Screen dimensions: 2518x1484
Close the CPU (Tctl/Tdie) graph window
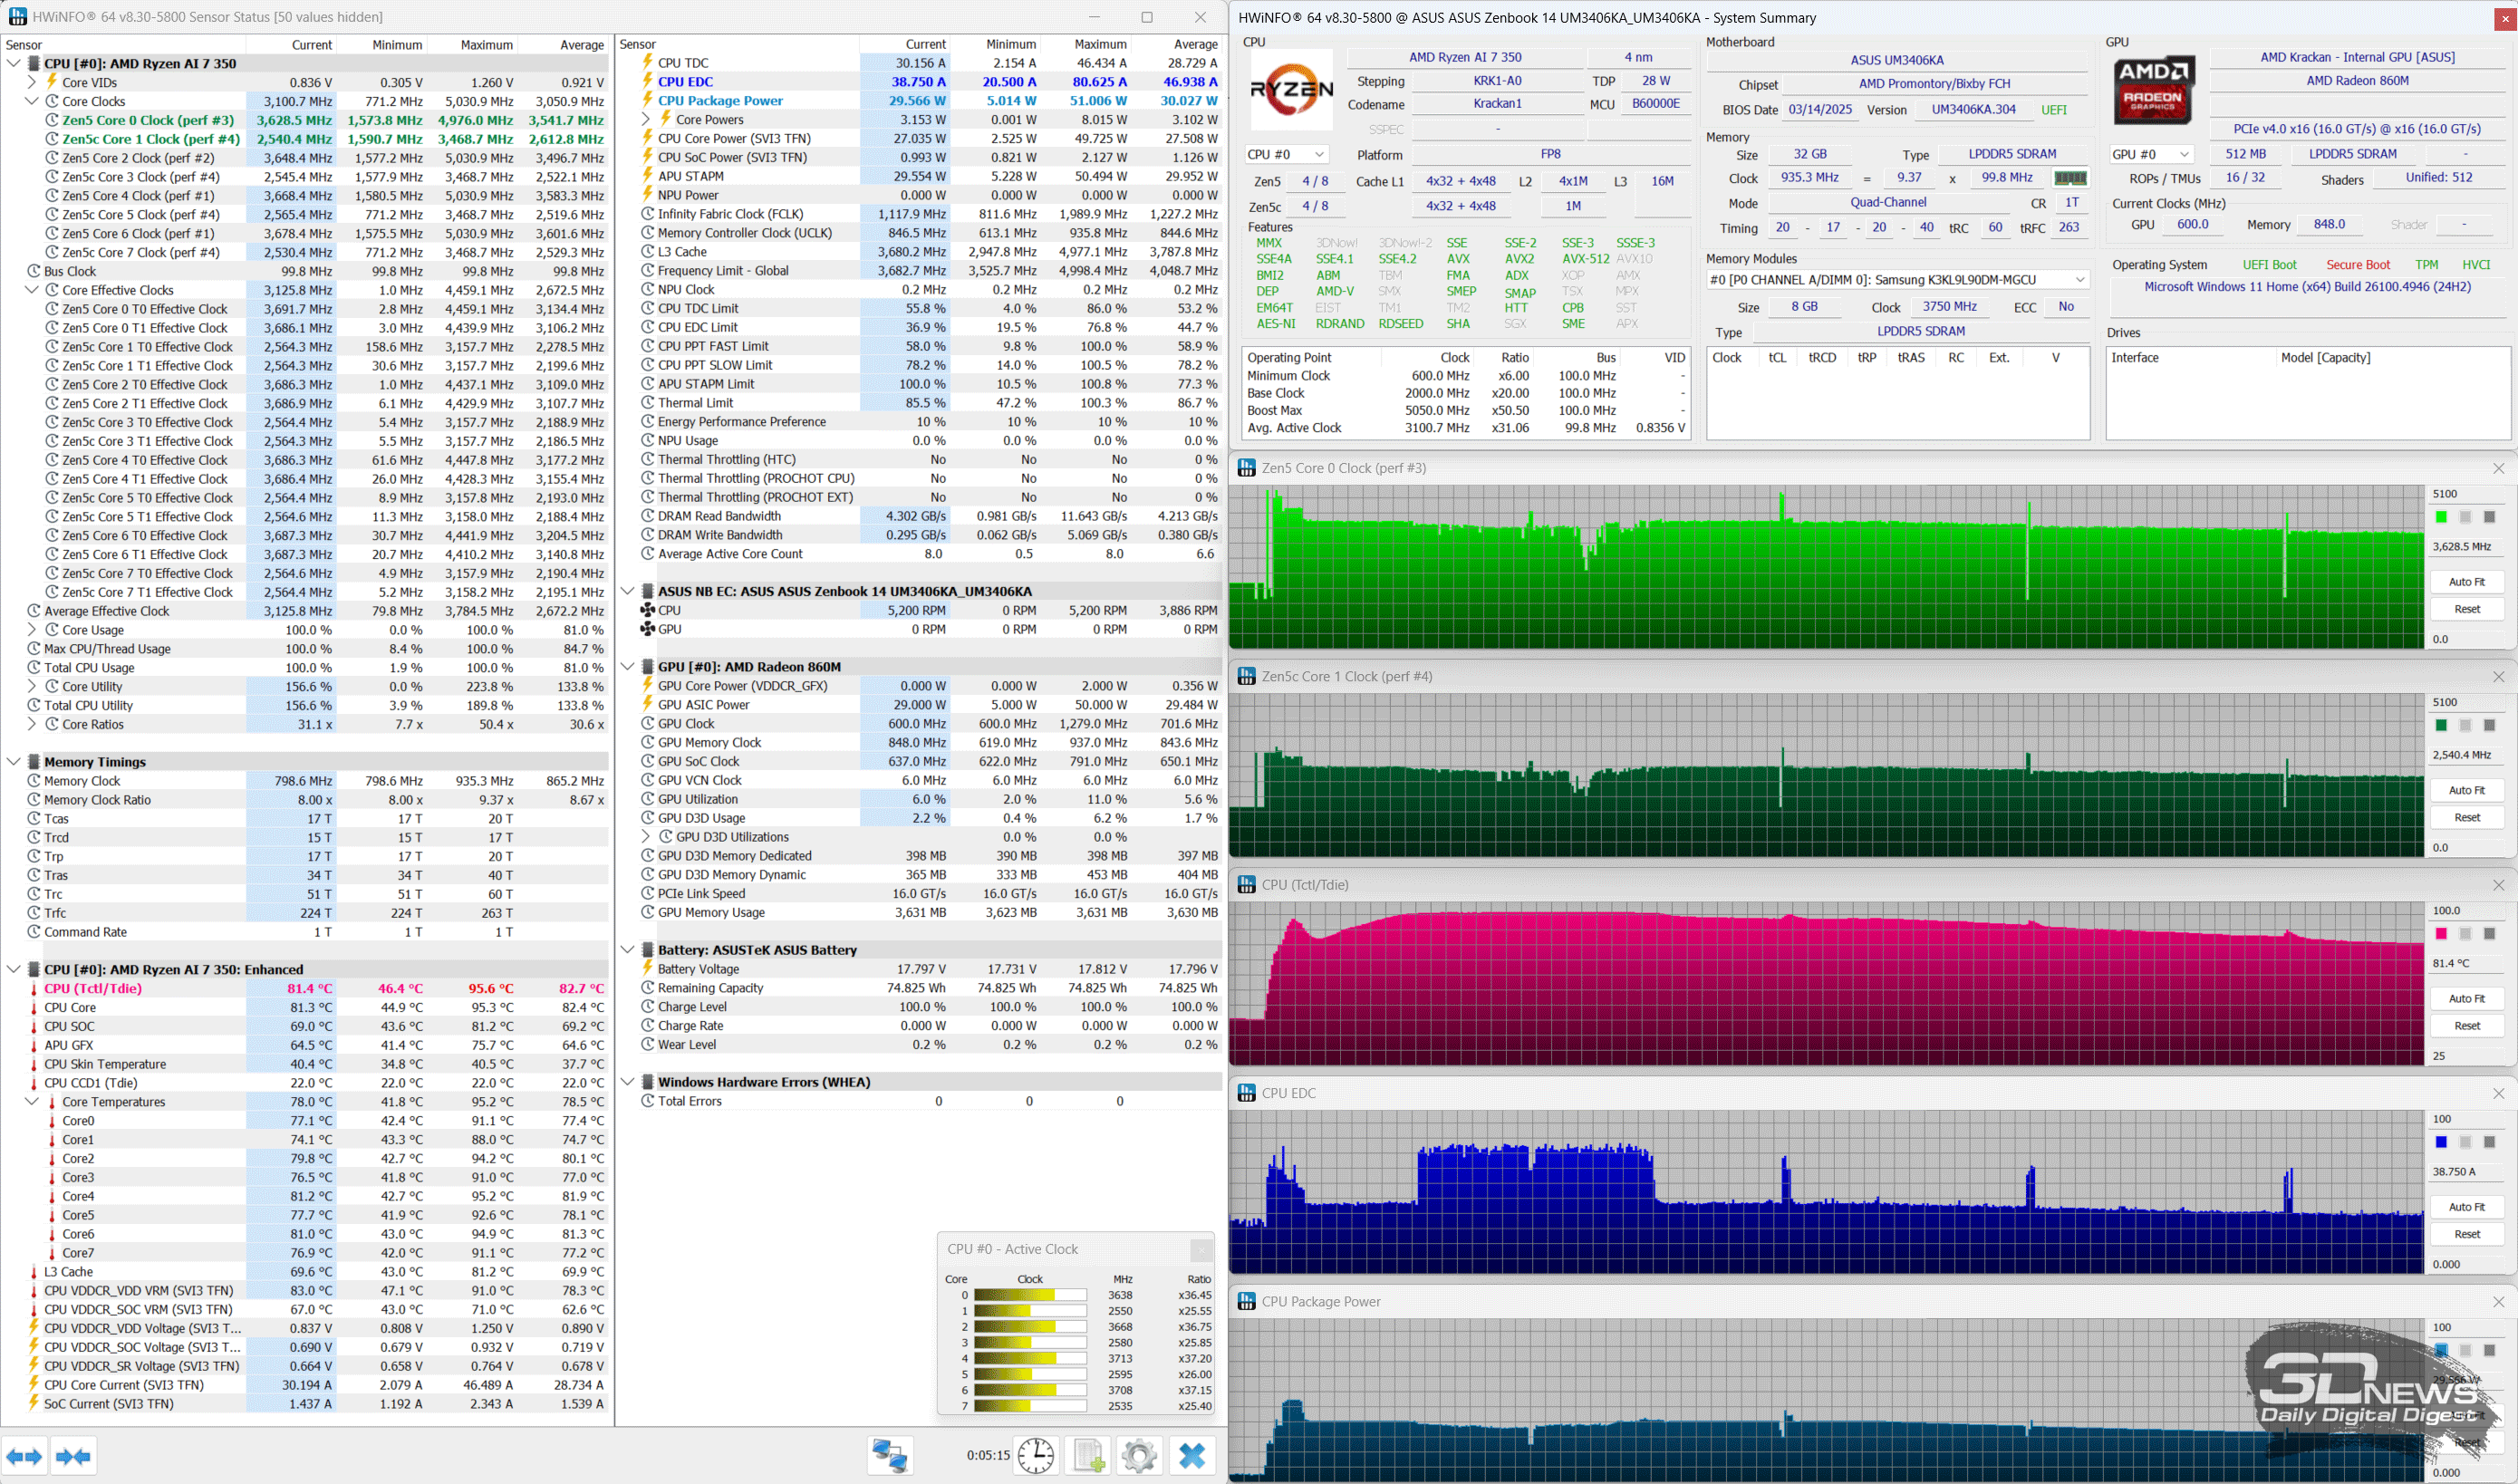(2498, 885)
